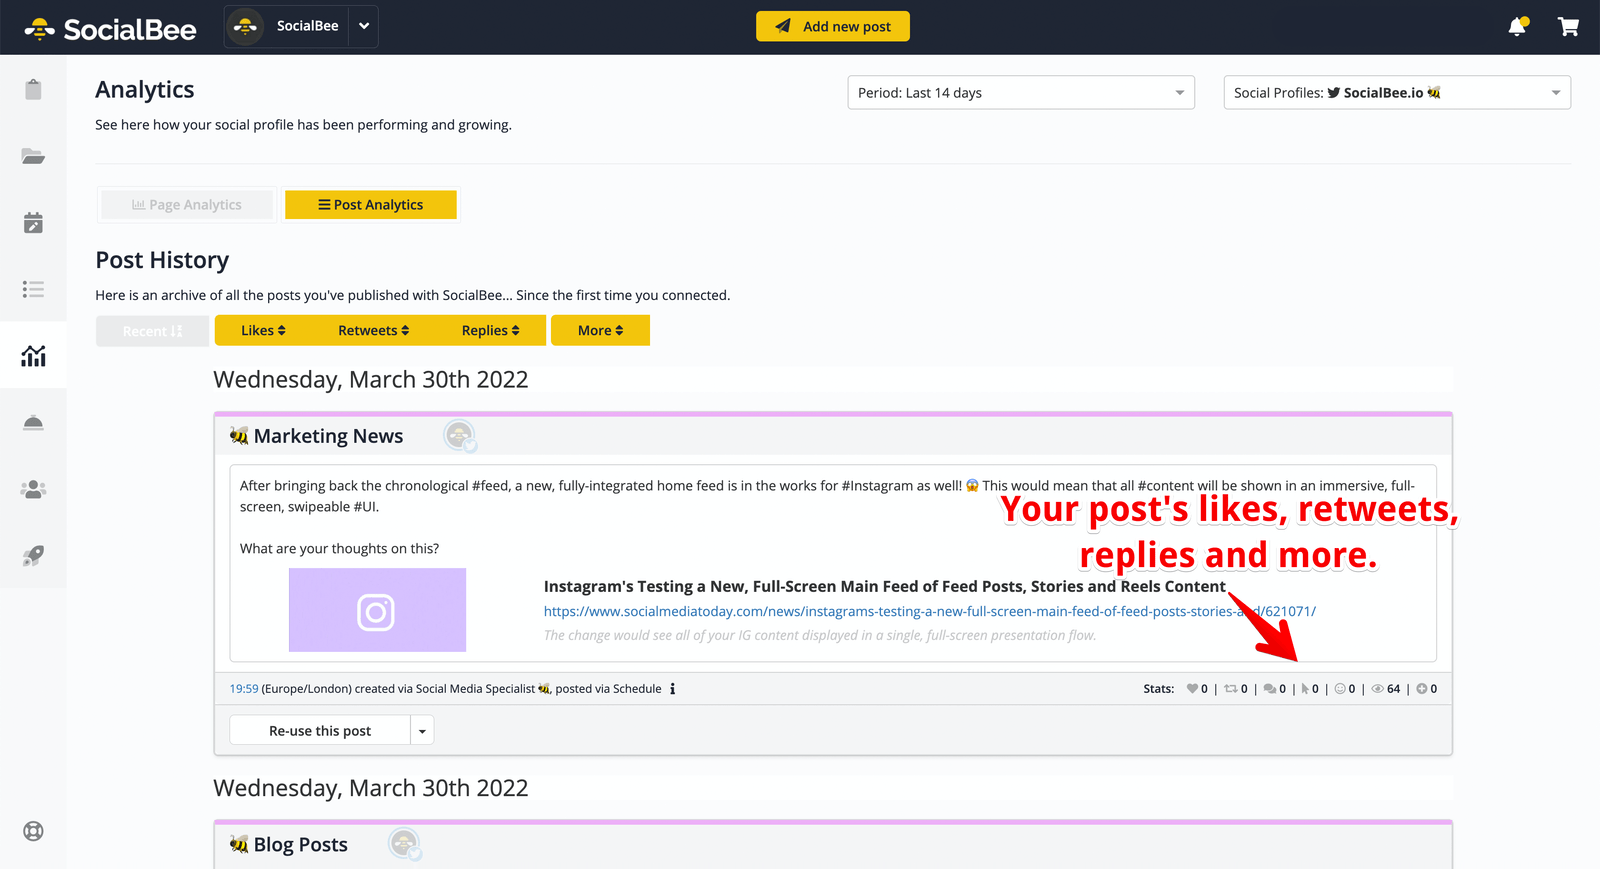Expand the Re-use this post caret
Viewport: 1600px width, 869px height.
click(422, 730)
